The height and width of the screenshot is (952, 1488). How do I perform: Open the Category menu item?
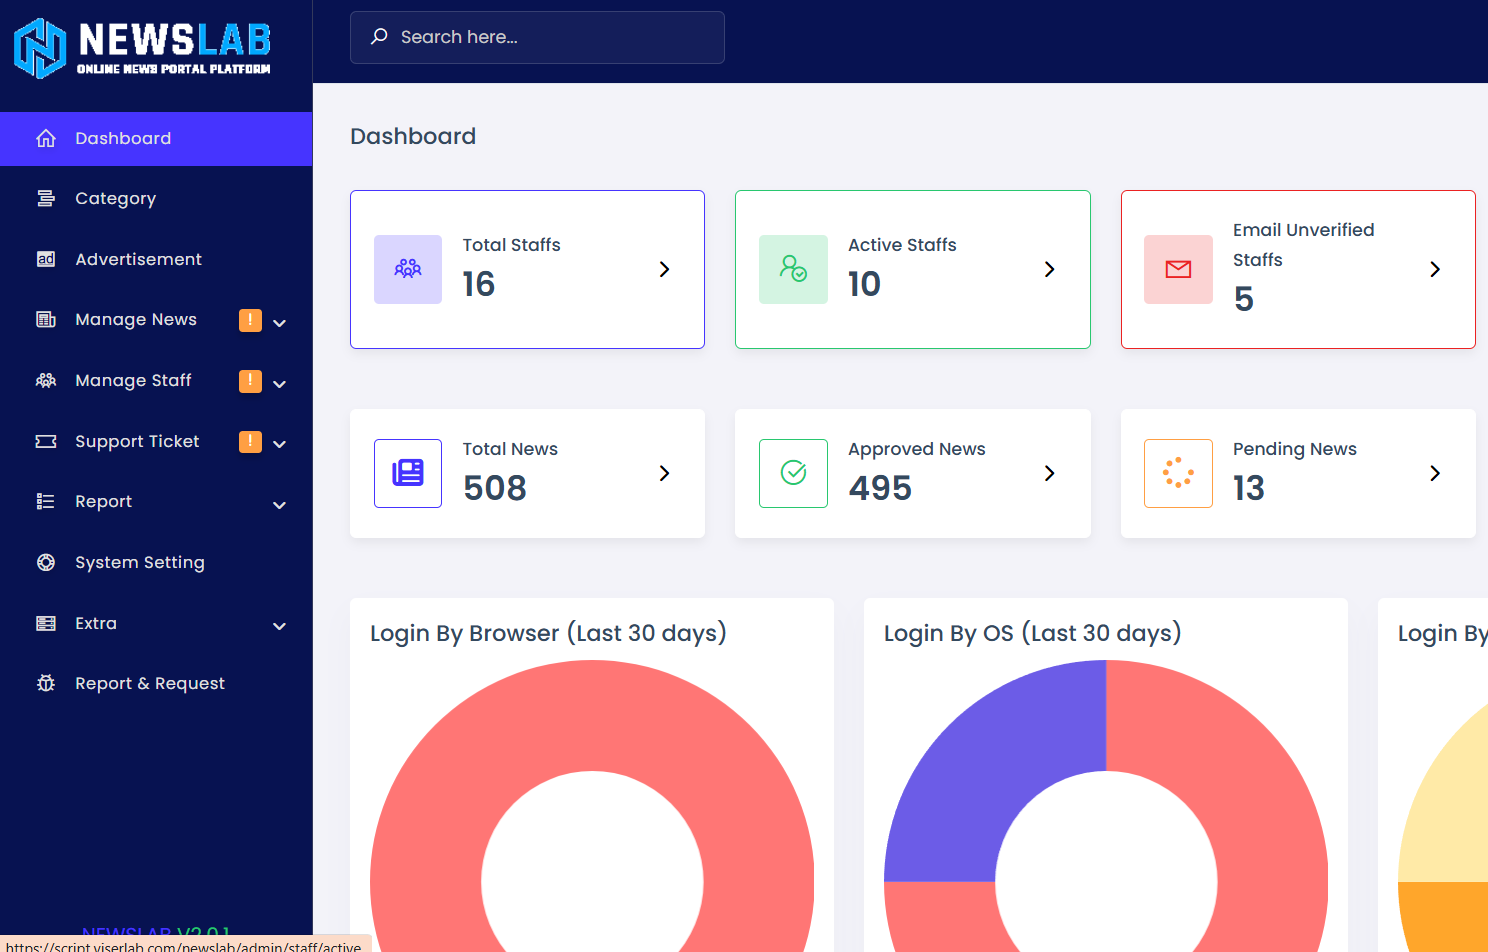point(156,199)
